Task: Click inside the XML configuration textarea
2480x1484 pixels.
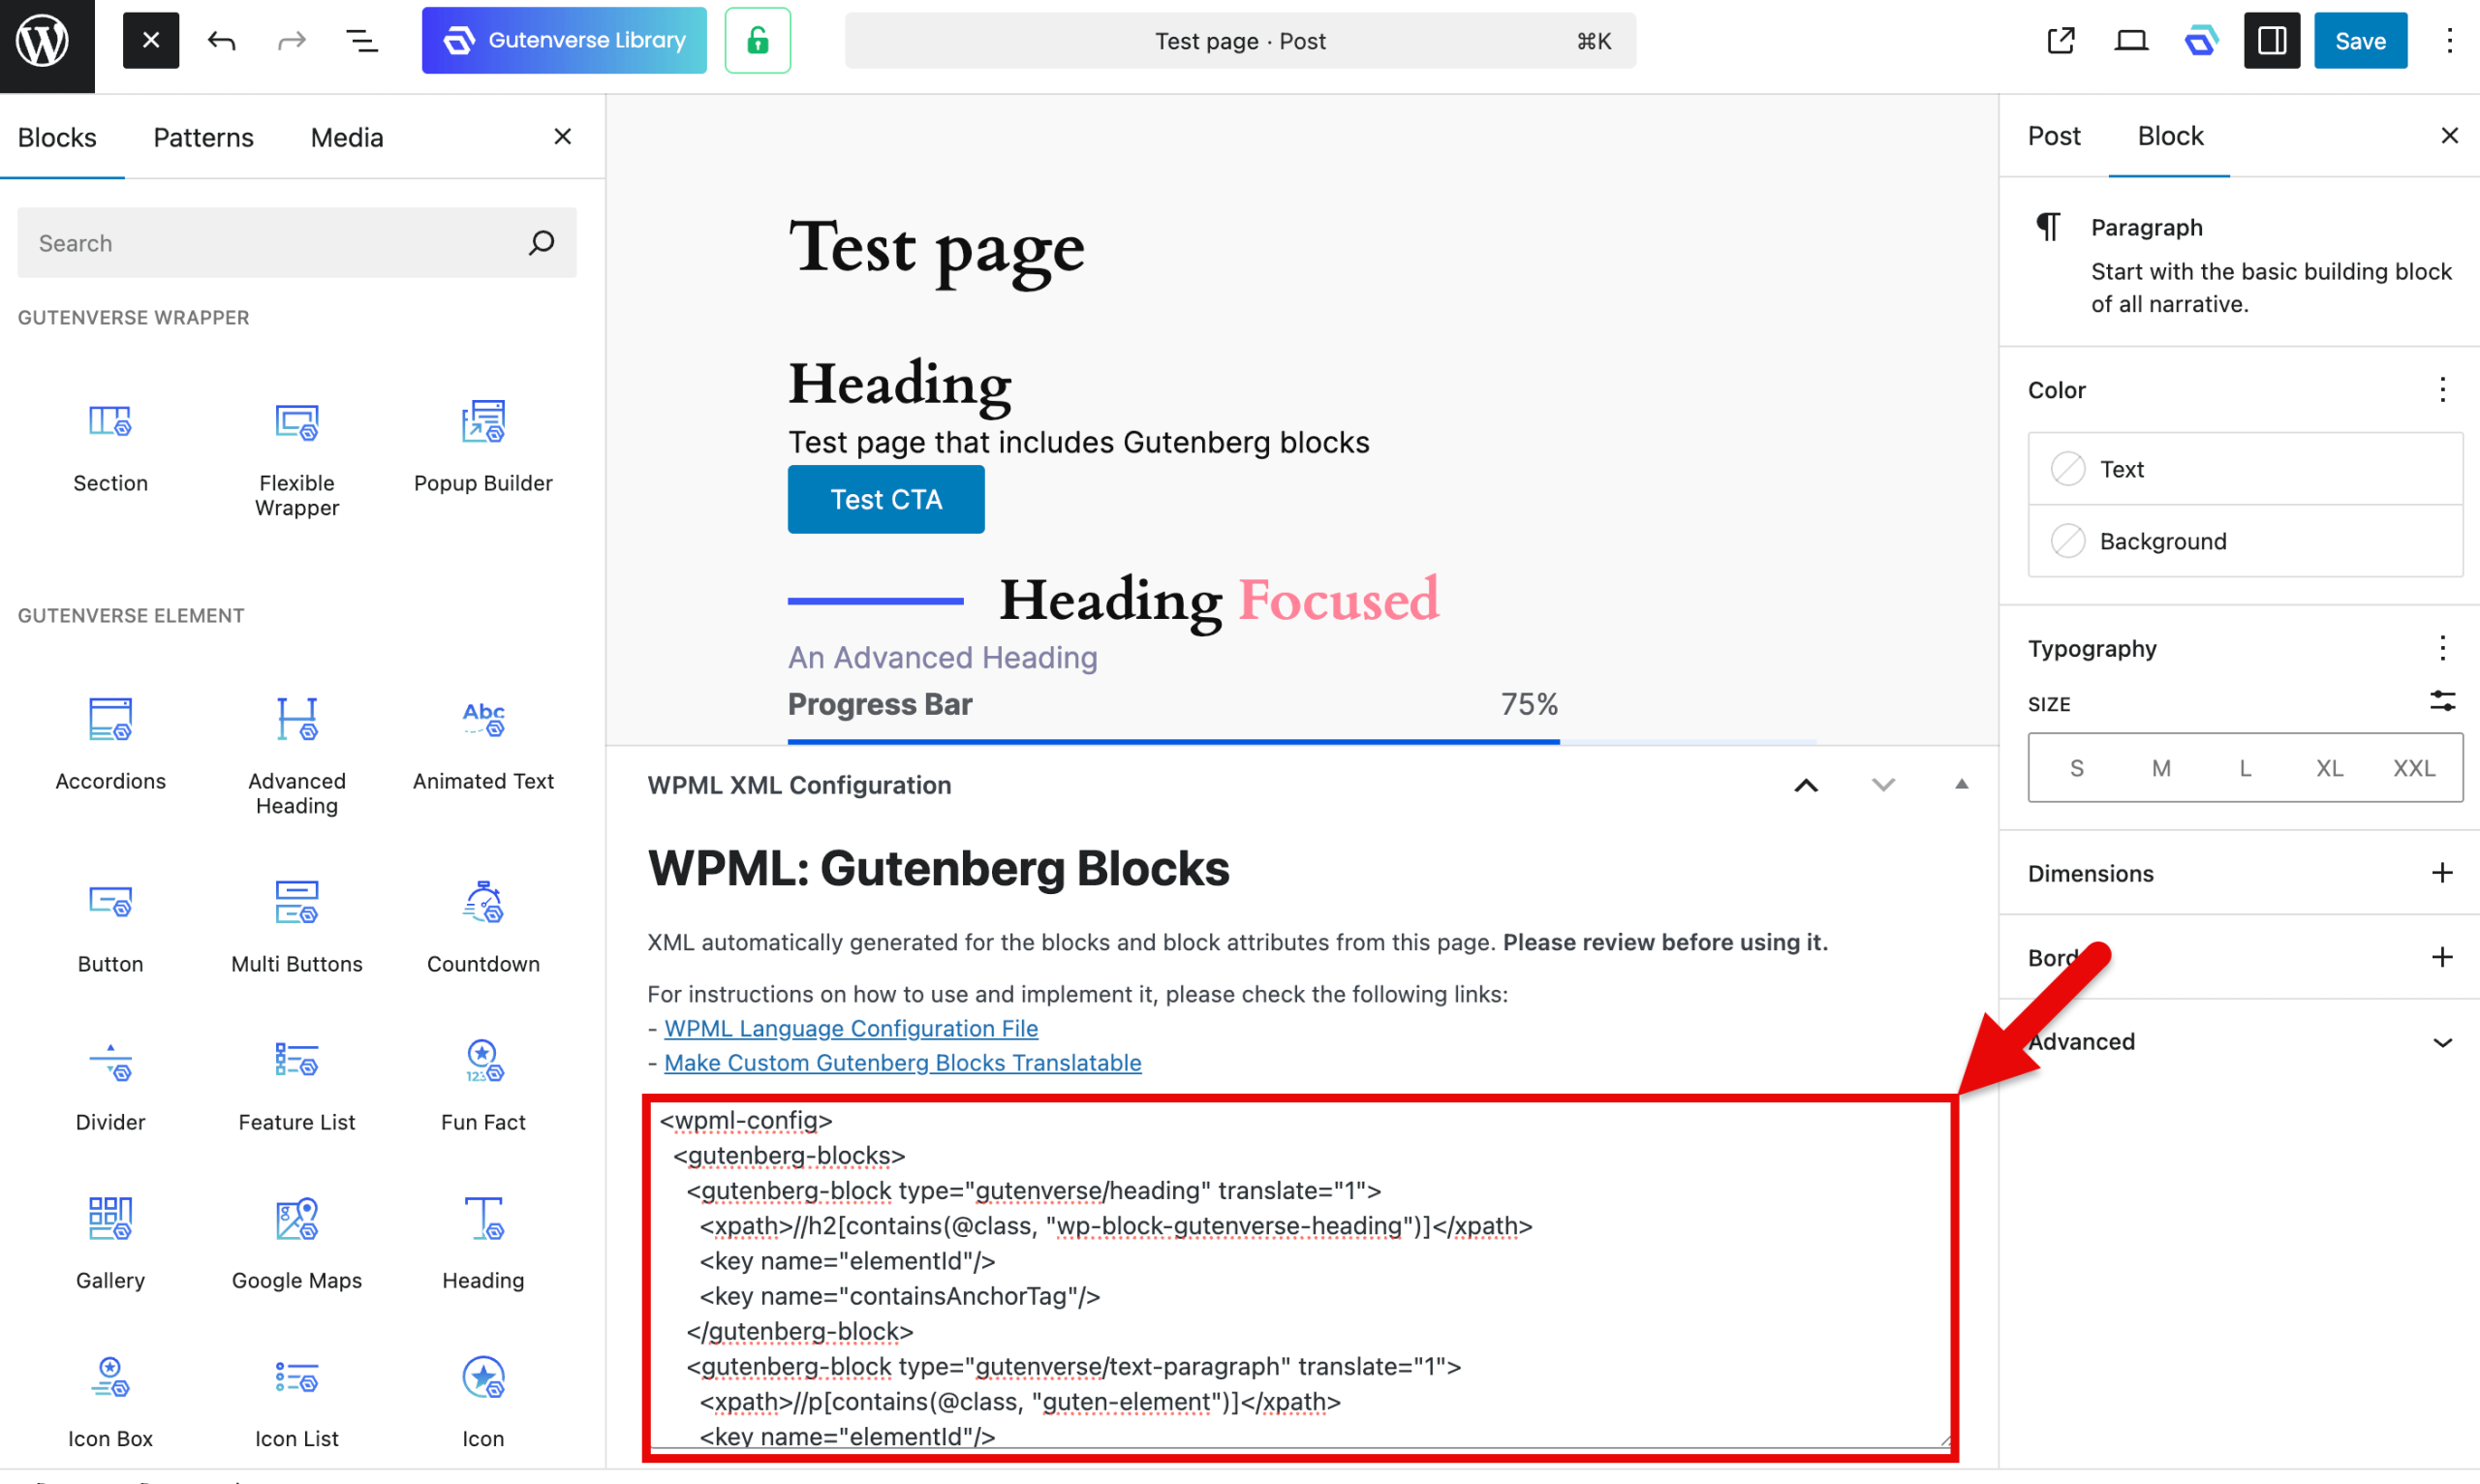Action: click(1300, 1276)
